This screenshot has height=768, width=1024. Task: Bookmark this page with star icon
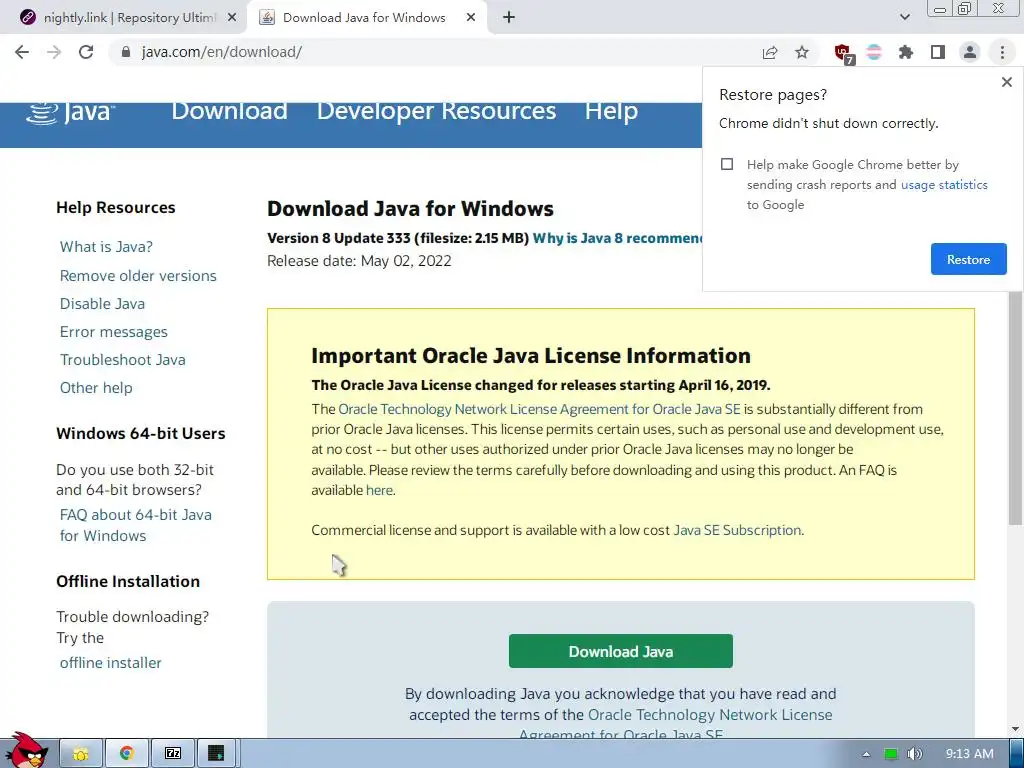pyautogui.click(x=802, y=52)
